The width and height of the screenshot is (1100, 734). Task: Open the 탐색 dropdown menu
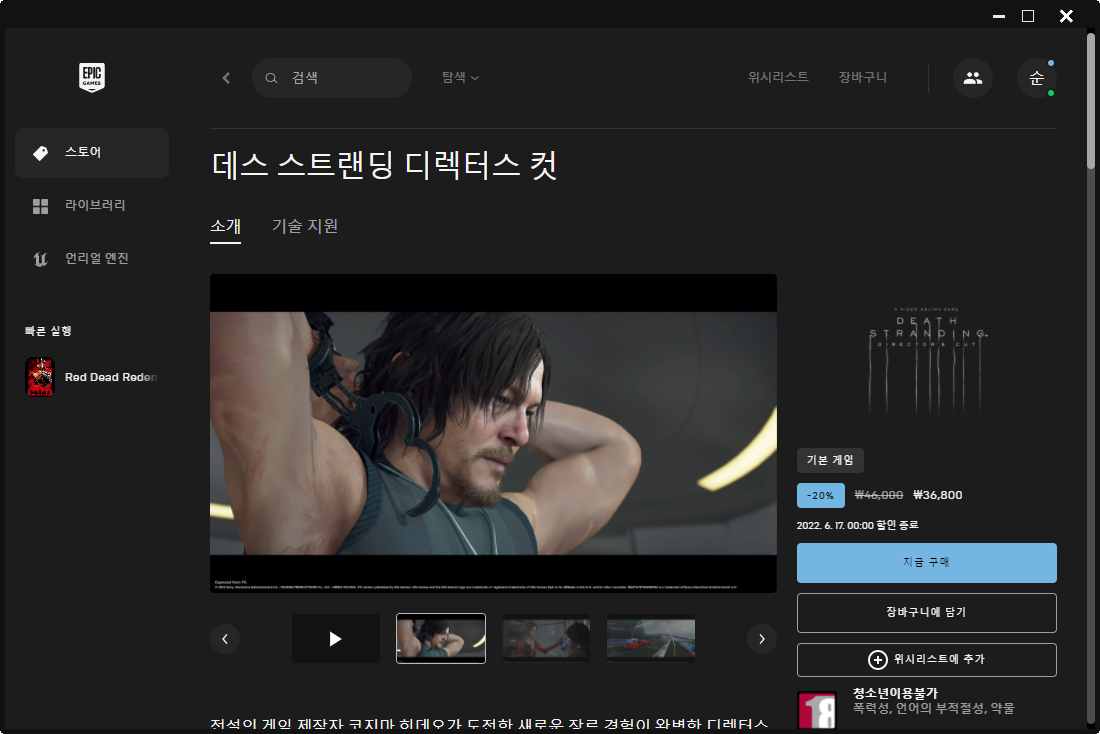click(460, 77)
